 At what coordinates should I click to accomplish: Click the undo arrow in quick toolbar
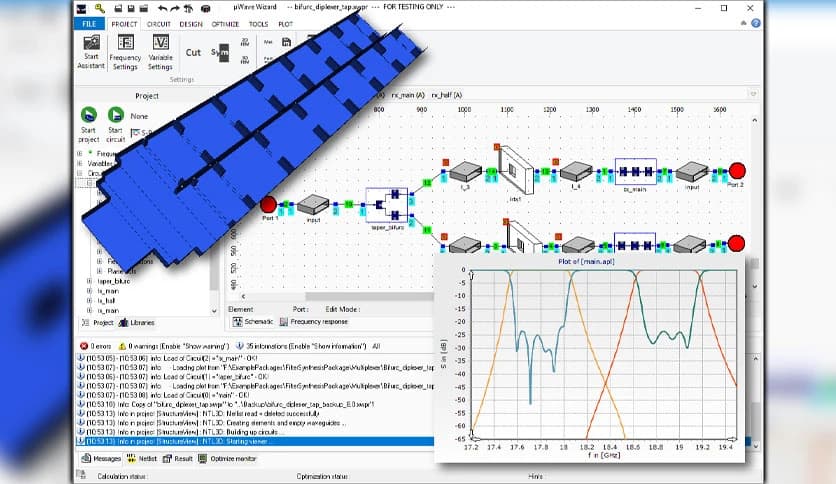pos(163,8)
